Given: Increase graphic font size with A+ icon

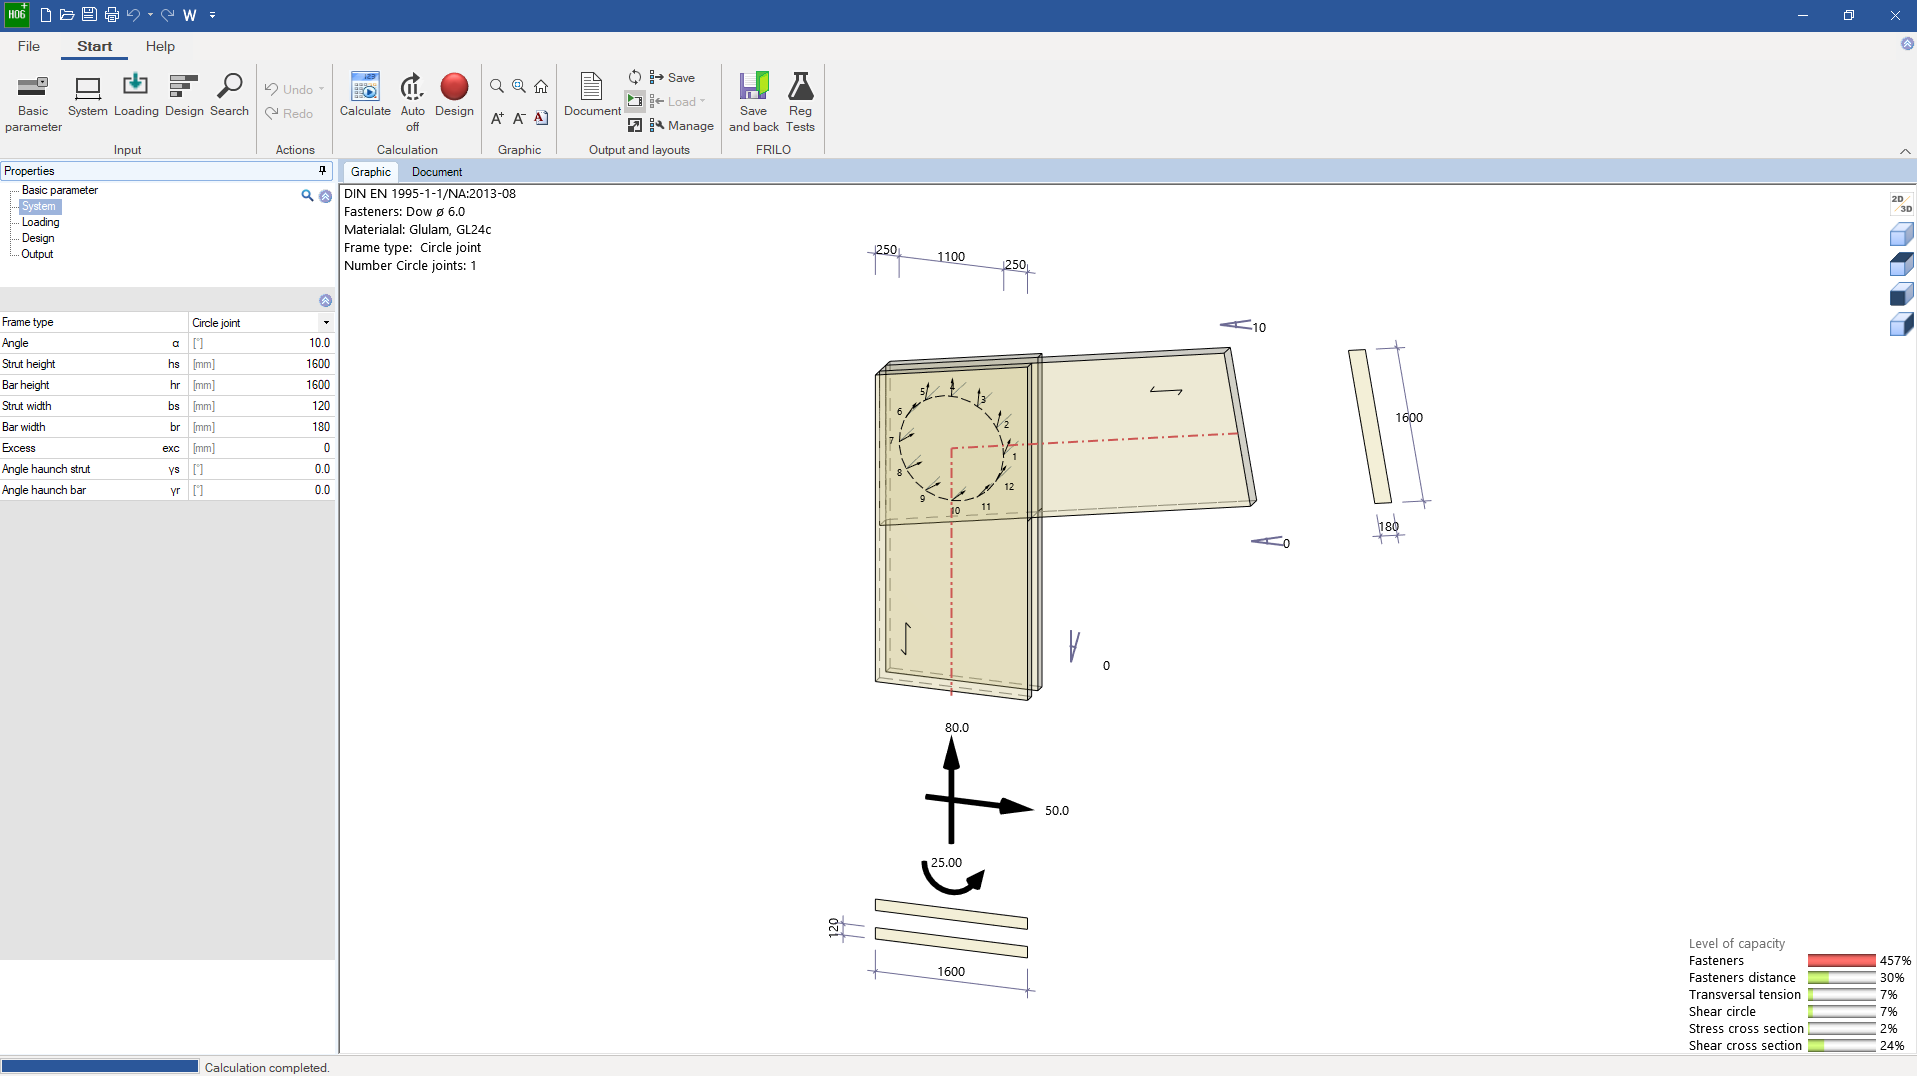Looking at the screenshot, I should [x=497, y=119].
